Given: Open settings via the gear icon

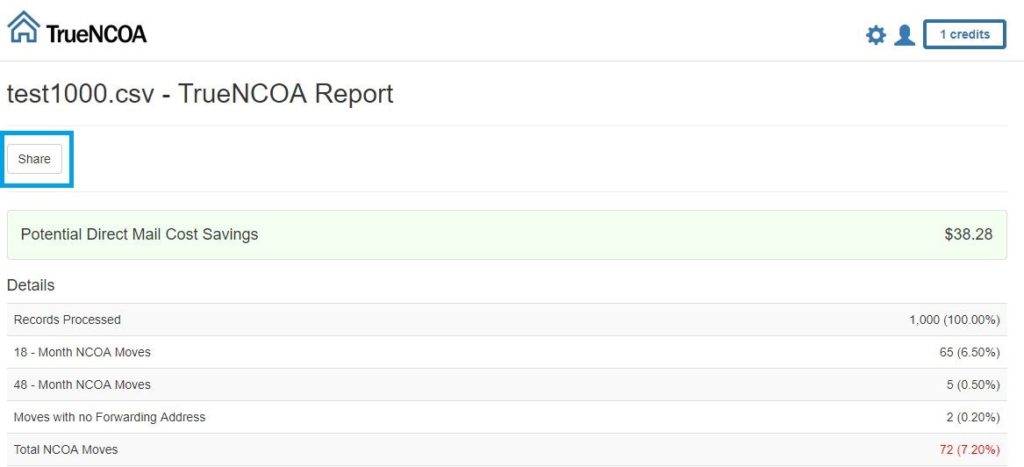Looking at the screenshot, I should [875, 35].
